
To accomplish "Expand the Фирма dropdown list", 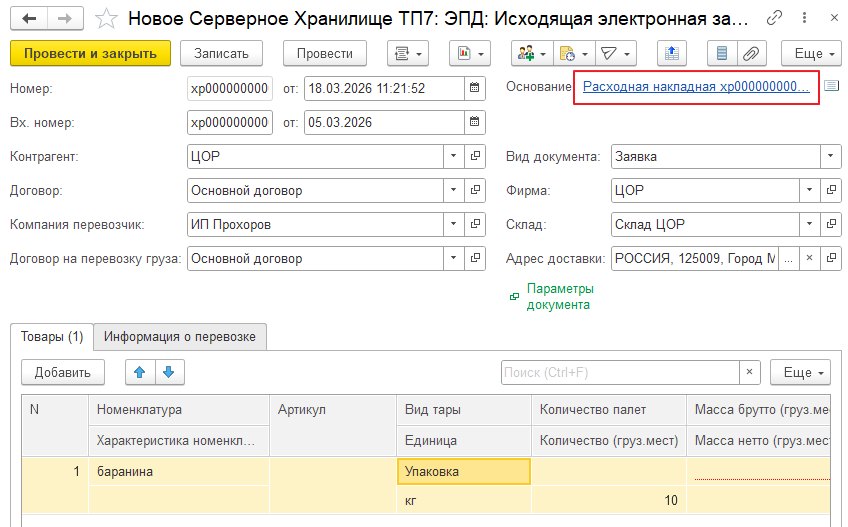I will [x=809, y=190].
